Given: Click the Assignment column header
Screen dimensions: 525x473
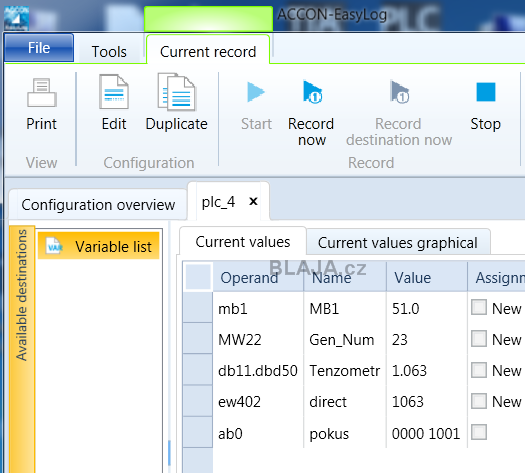Looking at the screenshot, I should (497, 278).
